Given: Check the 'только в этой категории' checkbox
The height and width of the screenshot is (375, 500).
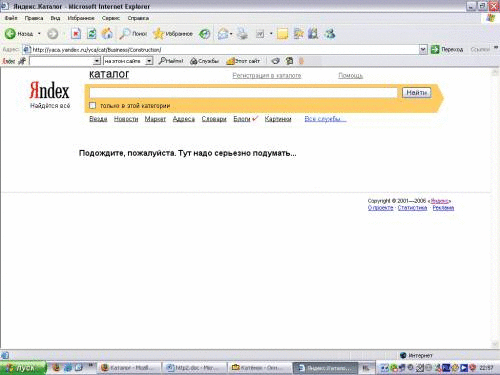Looking at the screenshot, I should pos(92,105).
